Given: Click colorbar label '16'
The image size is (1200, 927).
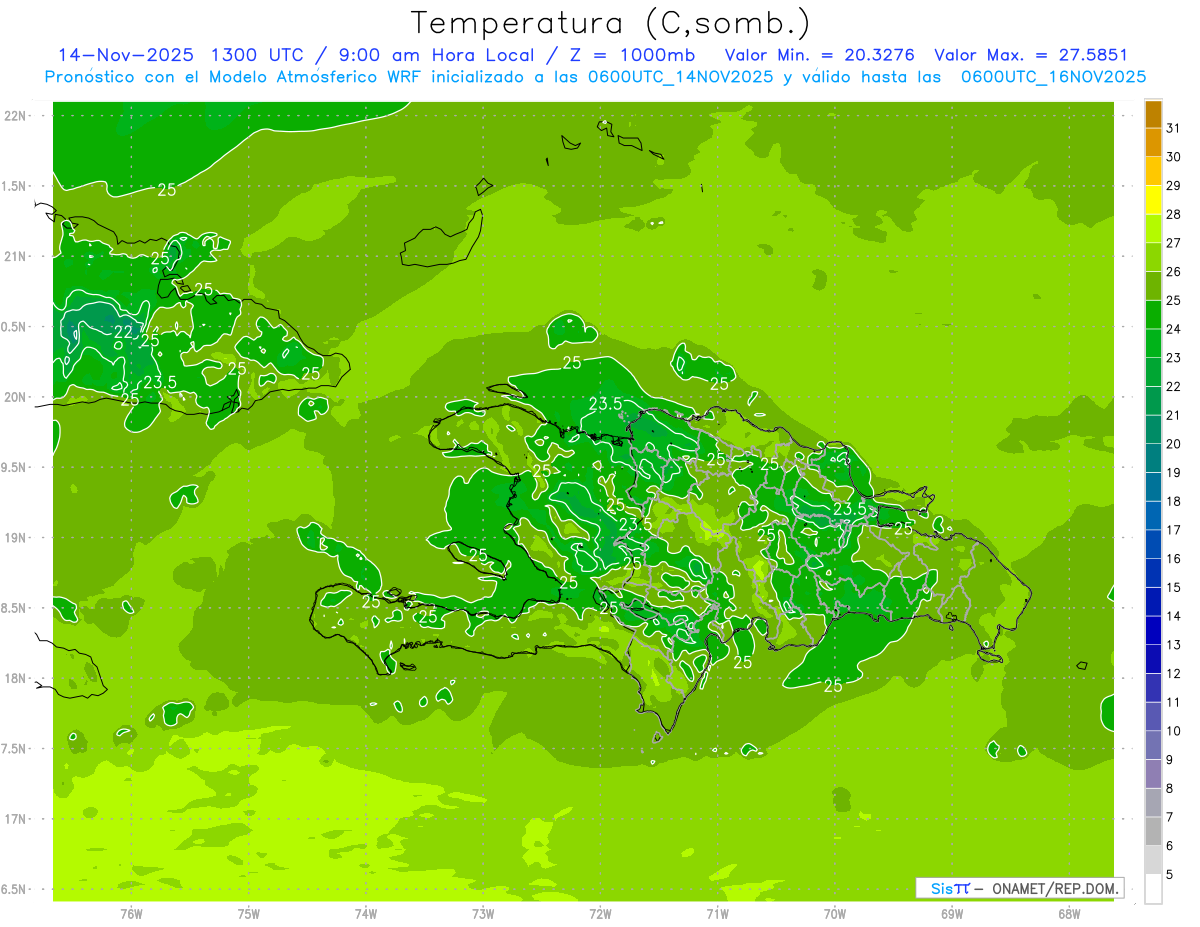Looking at the screenshot, I should tap(1173, 559).
